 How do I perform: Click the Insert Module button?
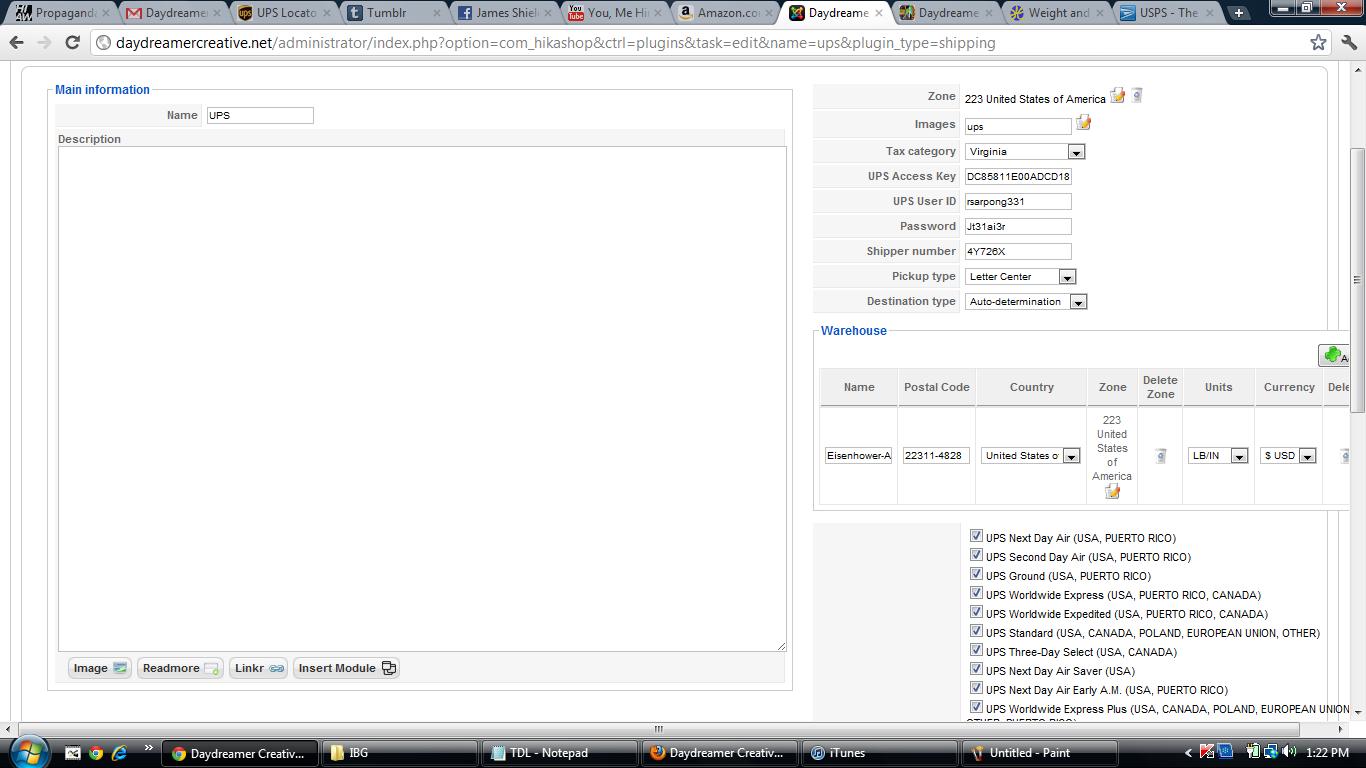click(x=346, y=668)
